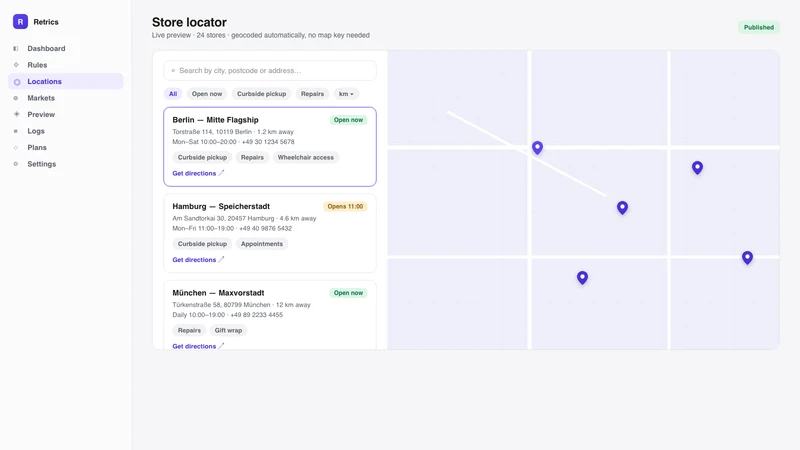
Task: Select the lowest map pin
Action: (582, 277)
